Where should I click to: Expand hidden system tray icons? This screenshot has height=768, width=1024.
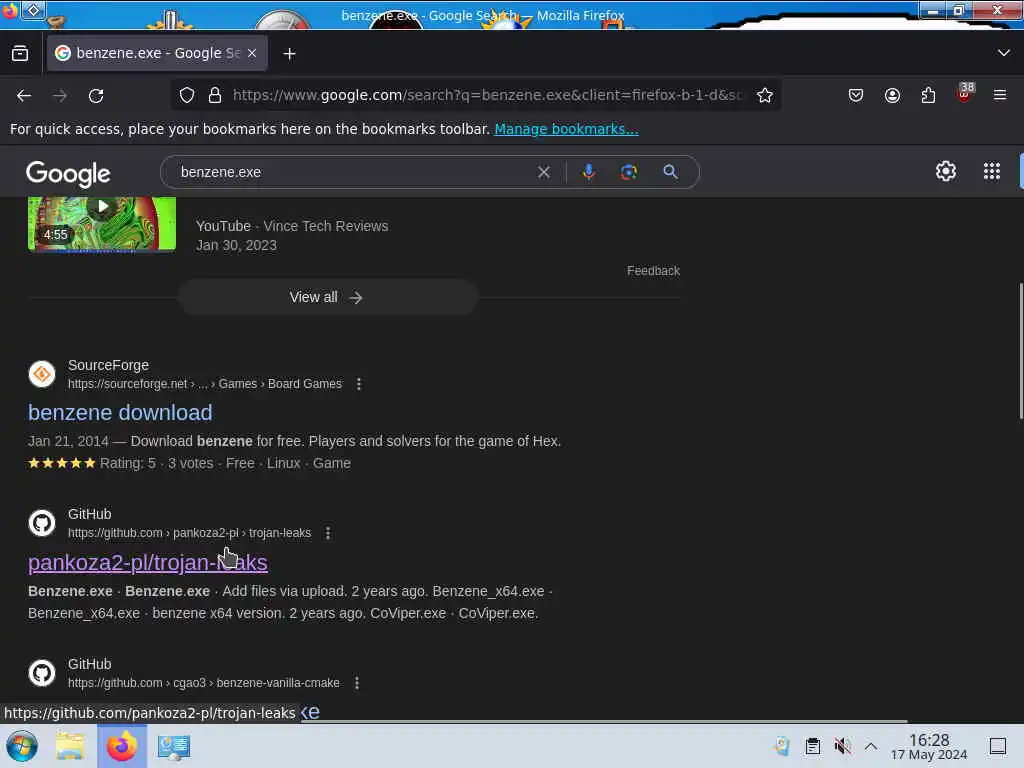click(871, 746)
